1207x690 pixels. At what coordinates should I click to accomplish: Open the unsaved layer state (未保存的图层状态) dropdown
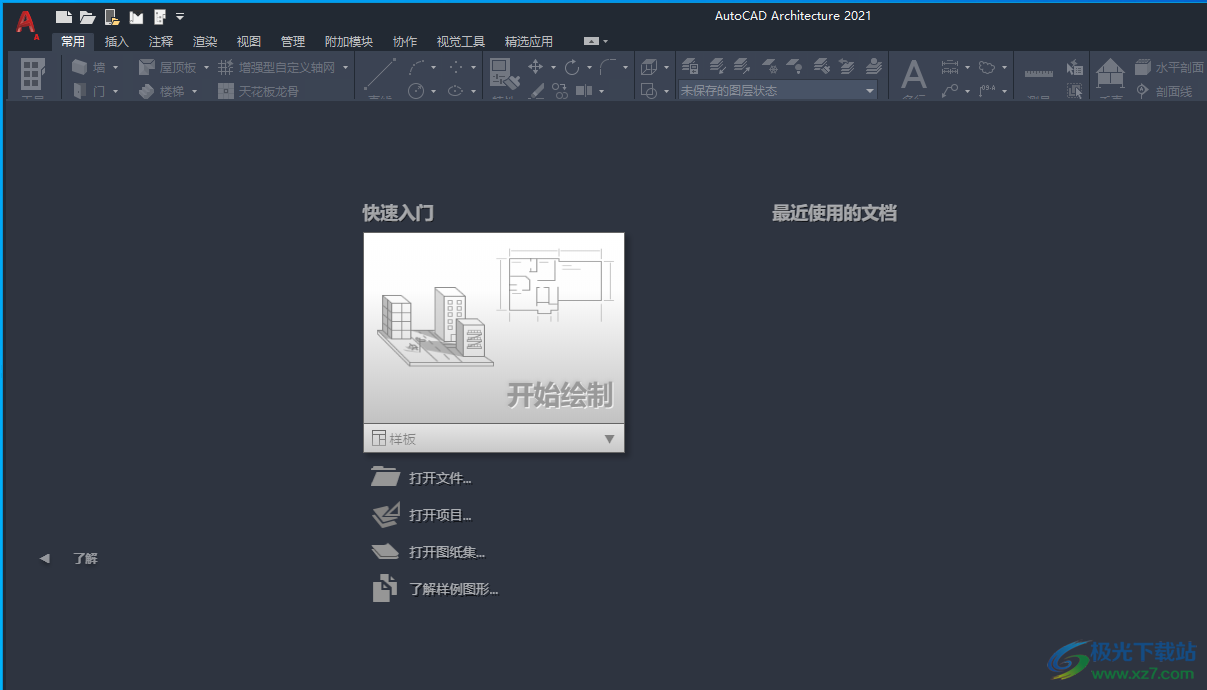click(778, 91)
